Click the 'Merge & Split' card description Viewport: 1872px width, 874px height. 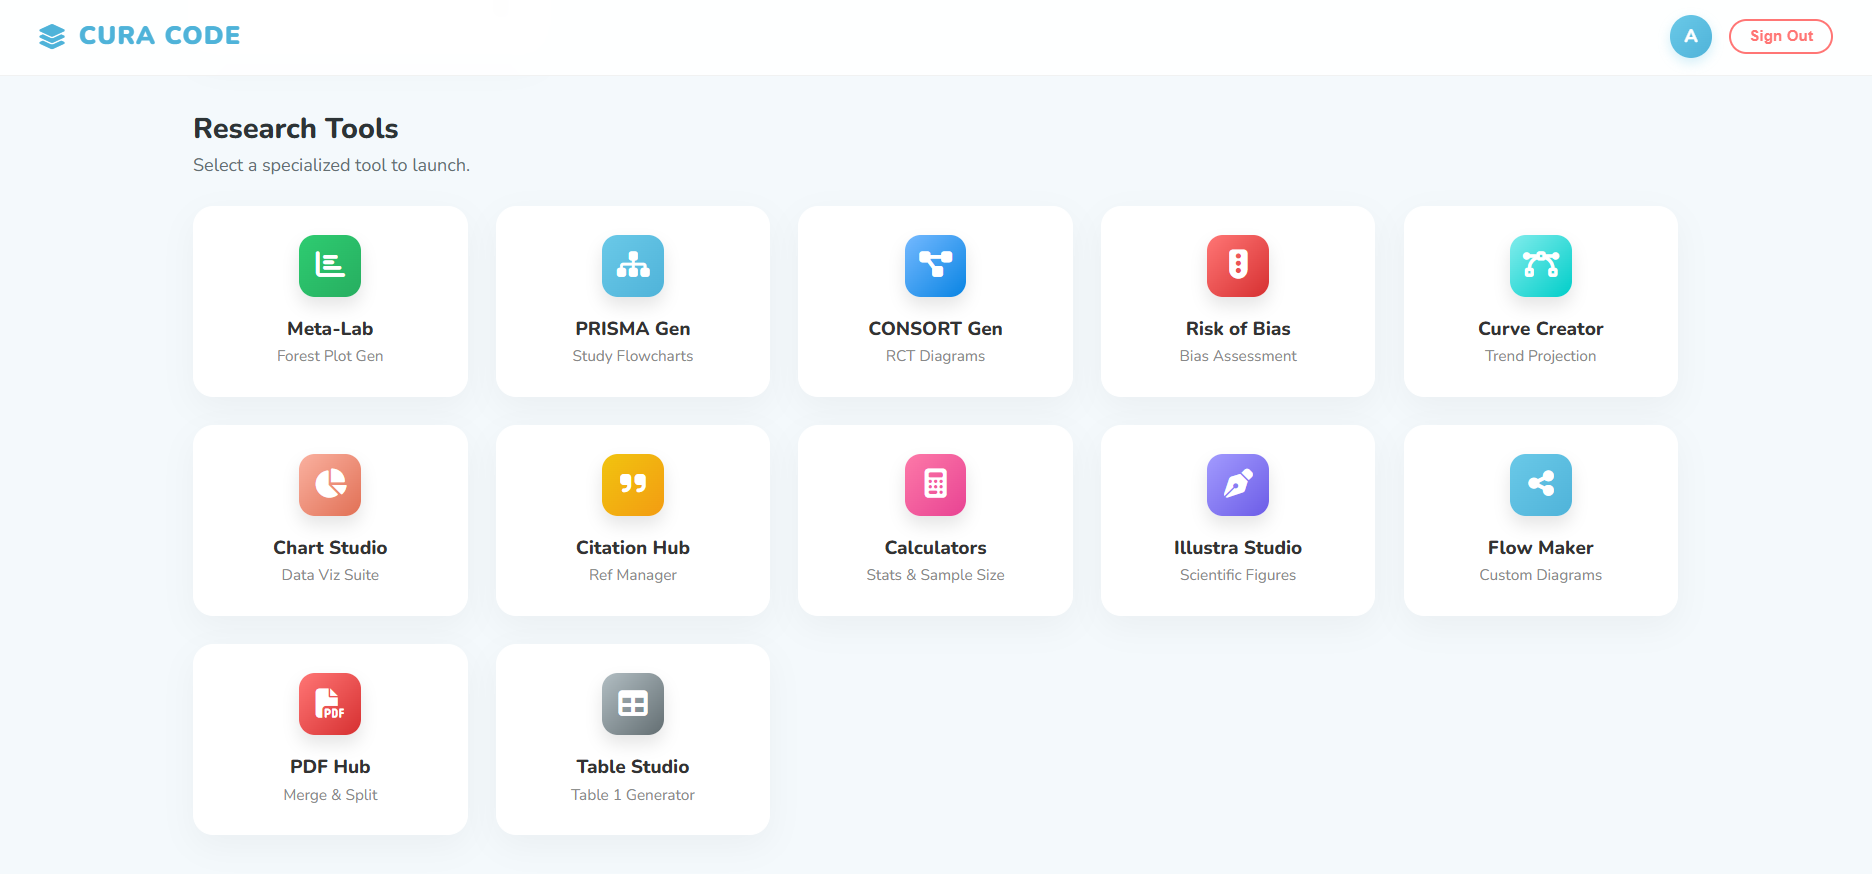(x=330, y=795)
